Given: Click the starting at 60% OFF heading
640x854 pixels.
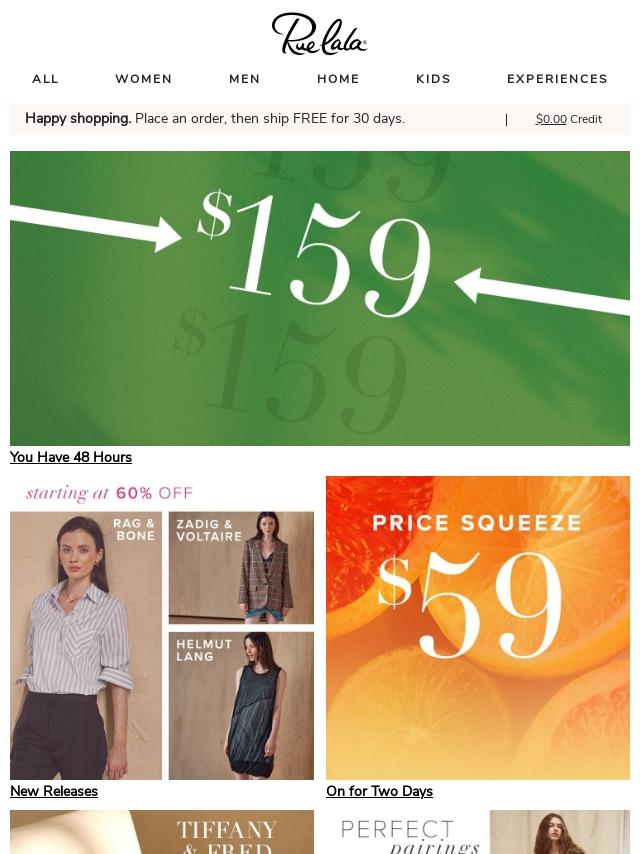Looking at the screenshot, I should [109, 493].
